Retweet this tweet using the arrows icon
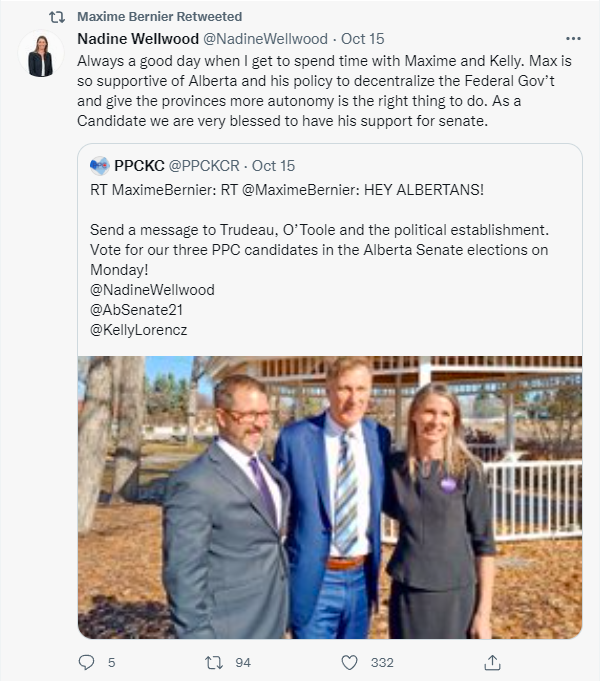The height and width of the screenshot is (681, 600). click(x=212, y=662)
